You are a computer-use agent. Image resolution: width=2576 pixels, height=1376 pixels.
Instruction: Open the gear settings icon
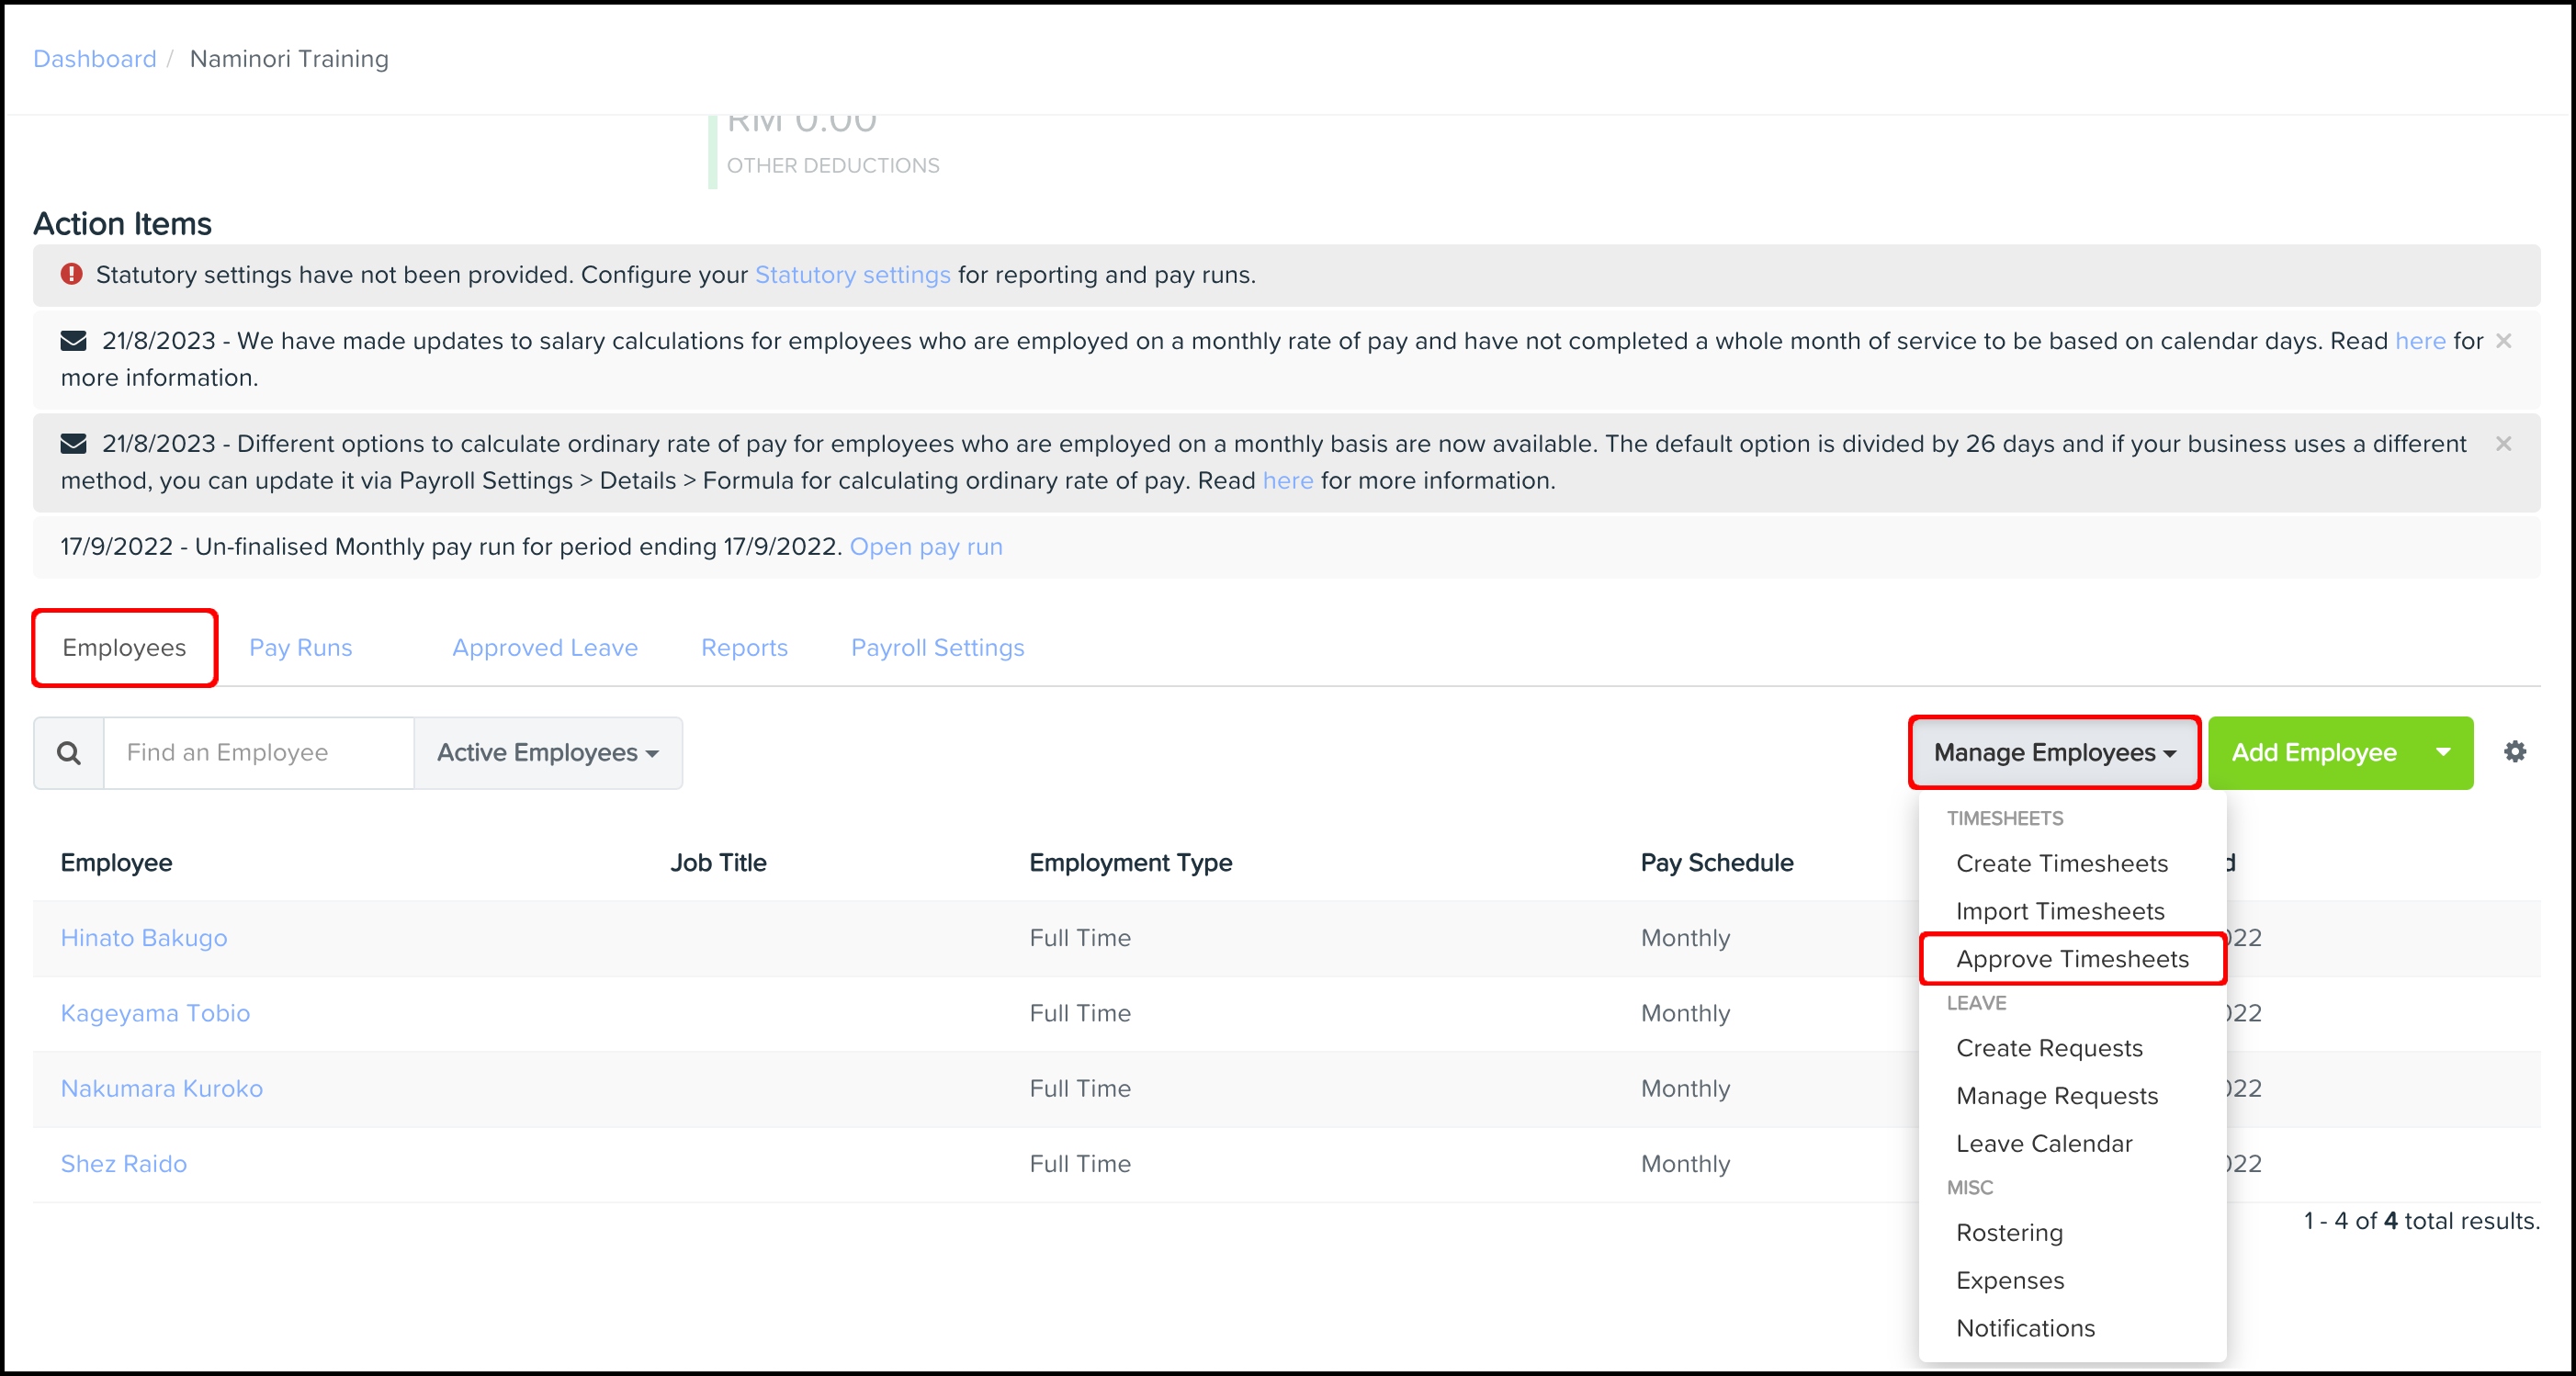pos(2515,752)
